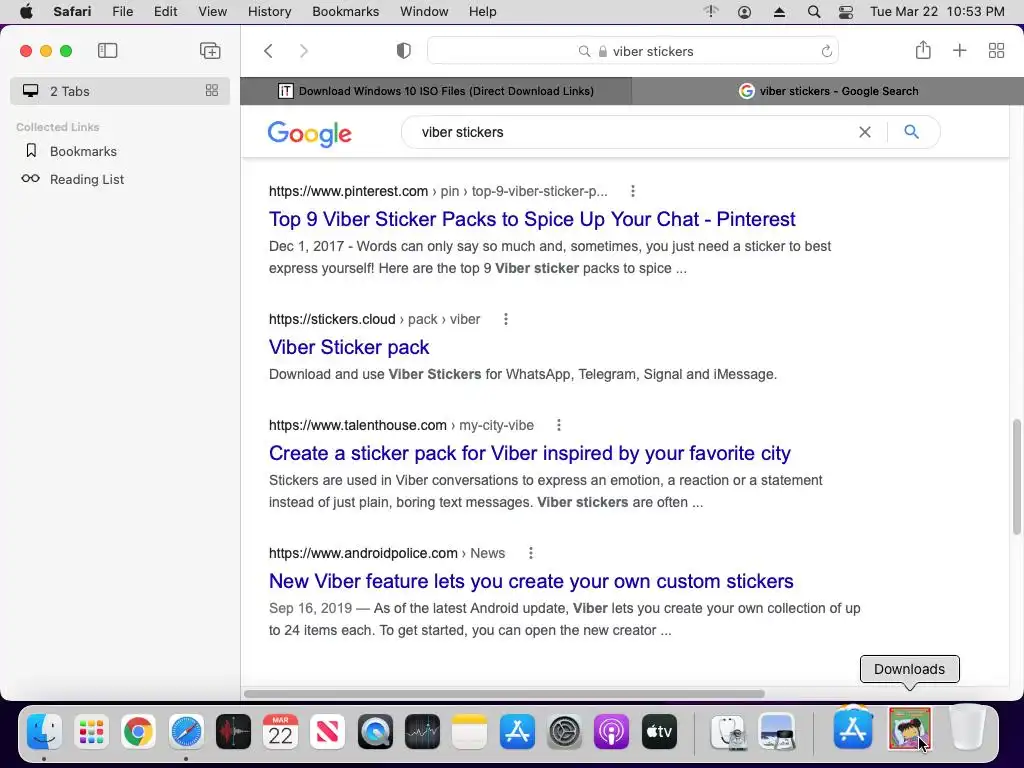This screenshot has height=768, width=1024.
Task: Open Calendar showing Mar 22 in Dock
Action: coord(280,731)
